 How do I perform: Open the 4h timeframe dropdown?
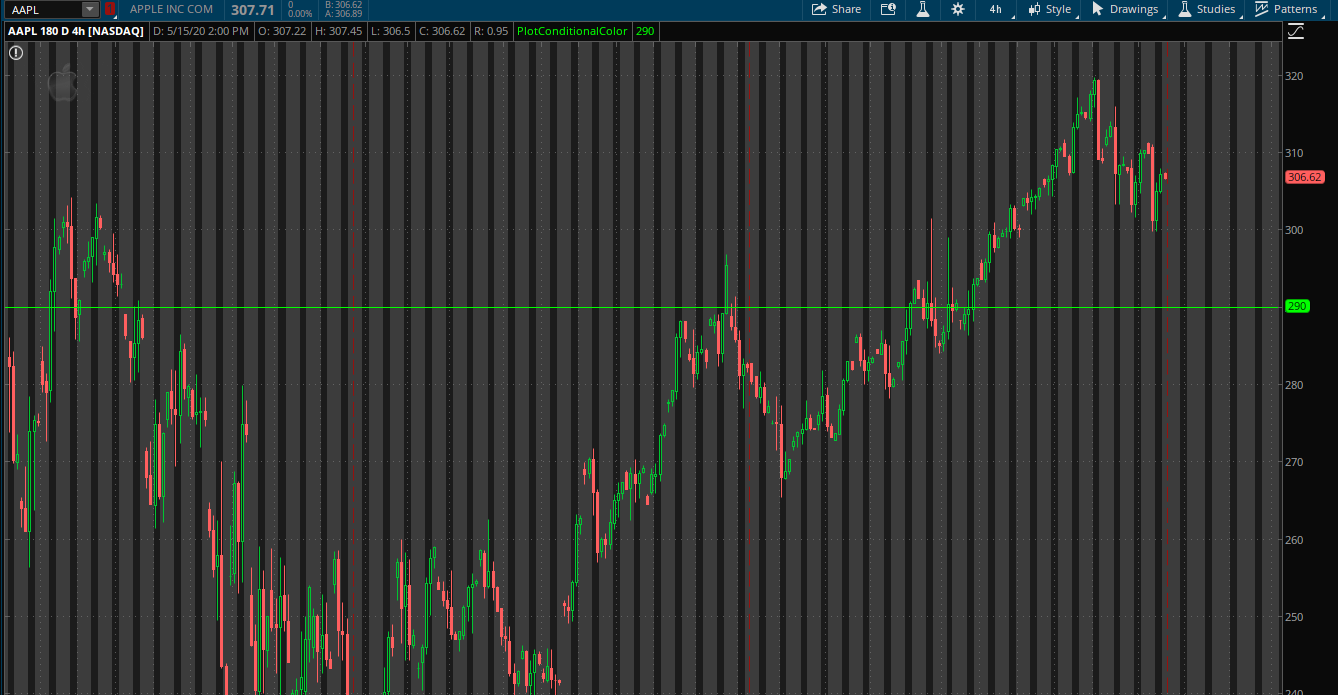[x=996, y=9]
